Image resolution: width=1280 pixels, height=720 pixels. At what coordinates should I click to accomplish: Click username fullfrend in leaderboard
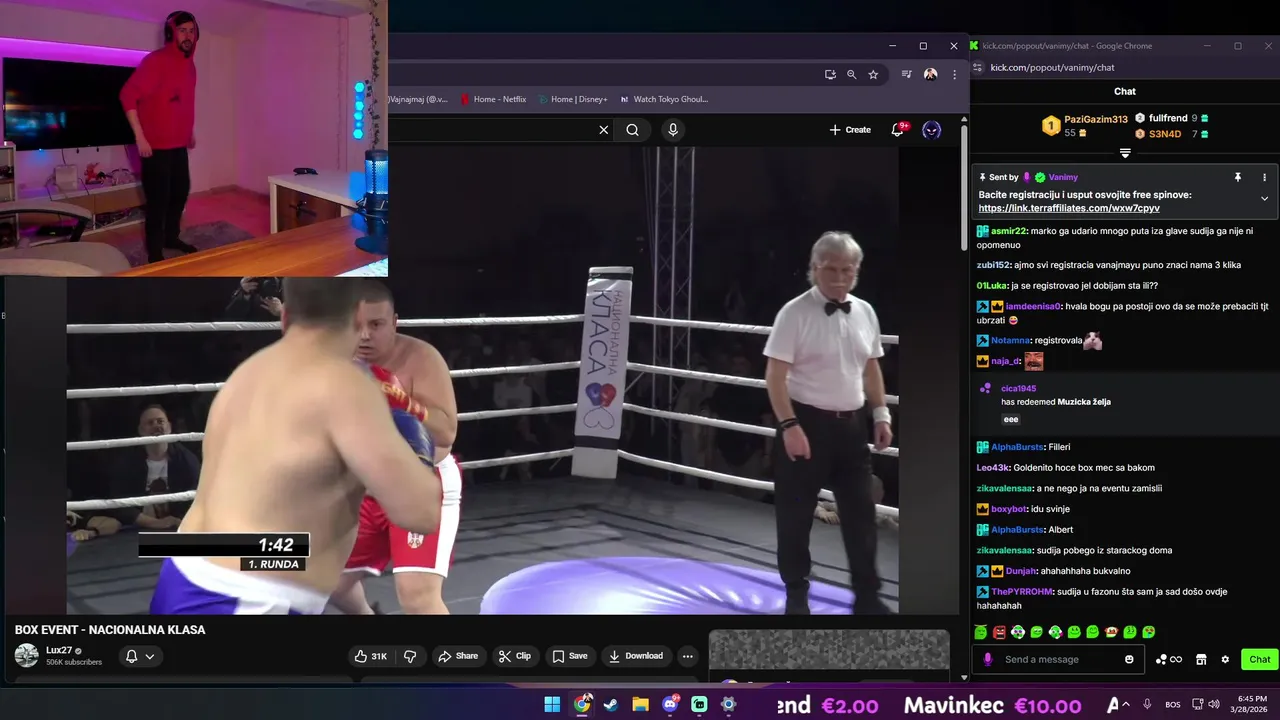coord(1168,118)
